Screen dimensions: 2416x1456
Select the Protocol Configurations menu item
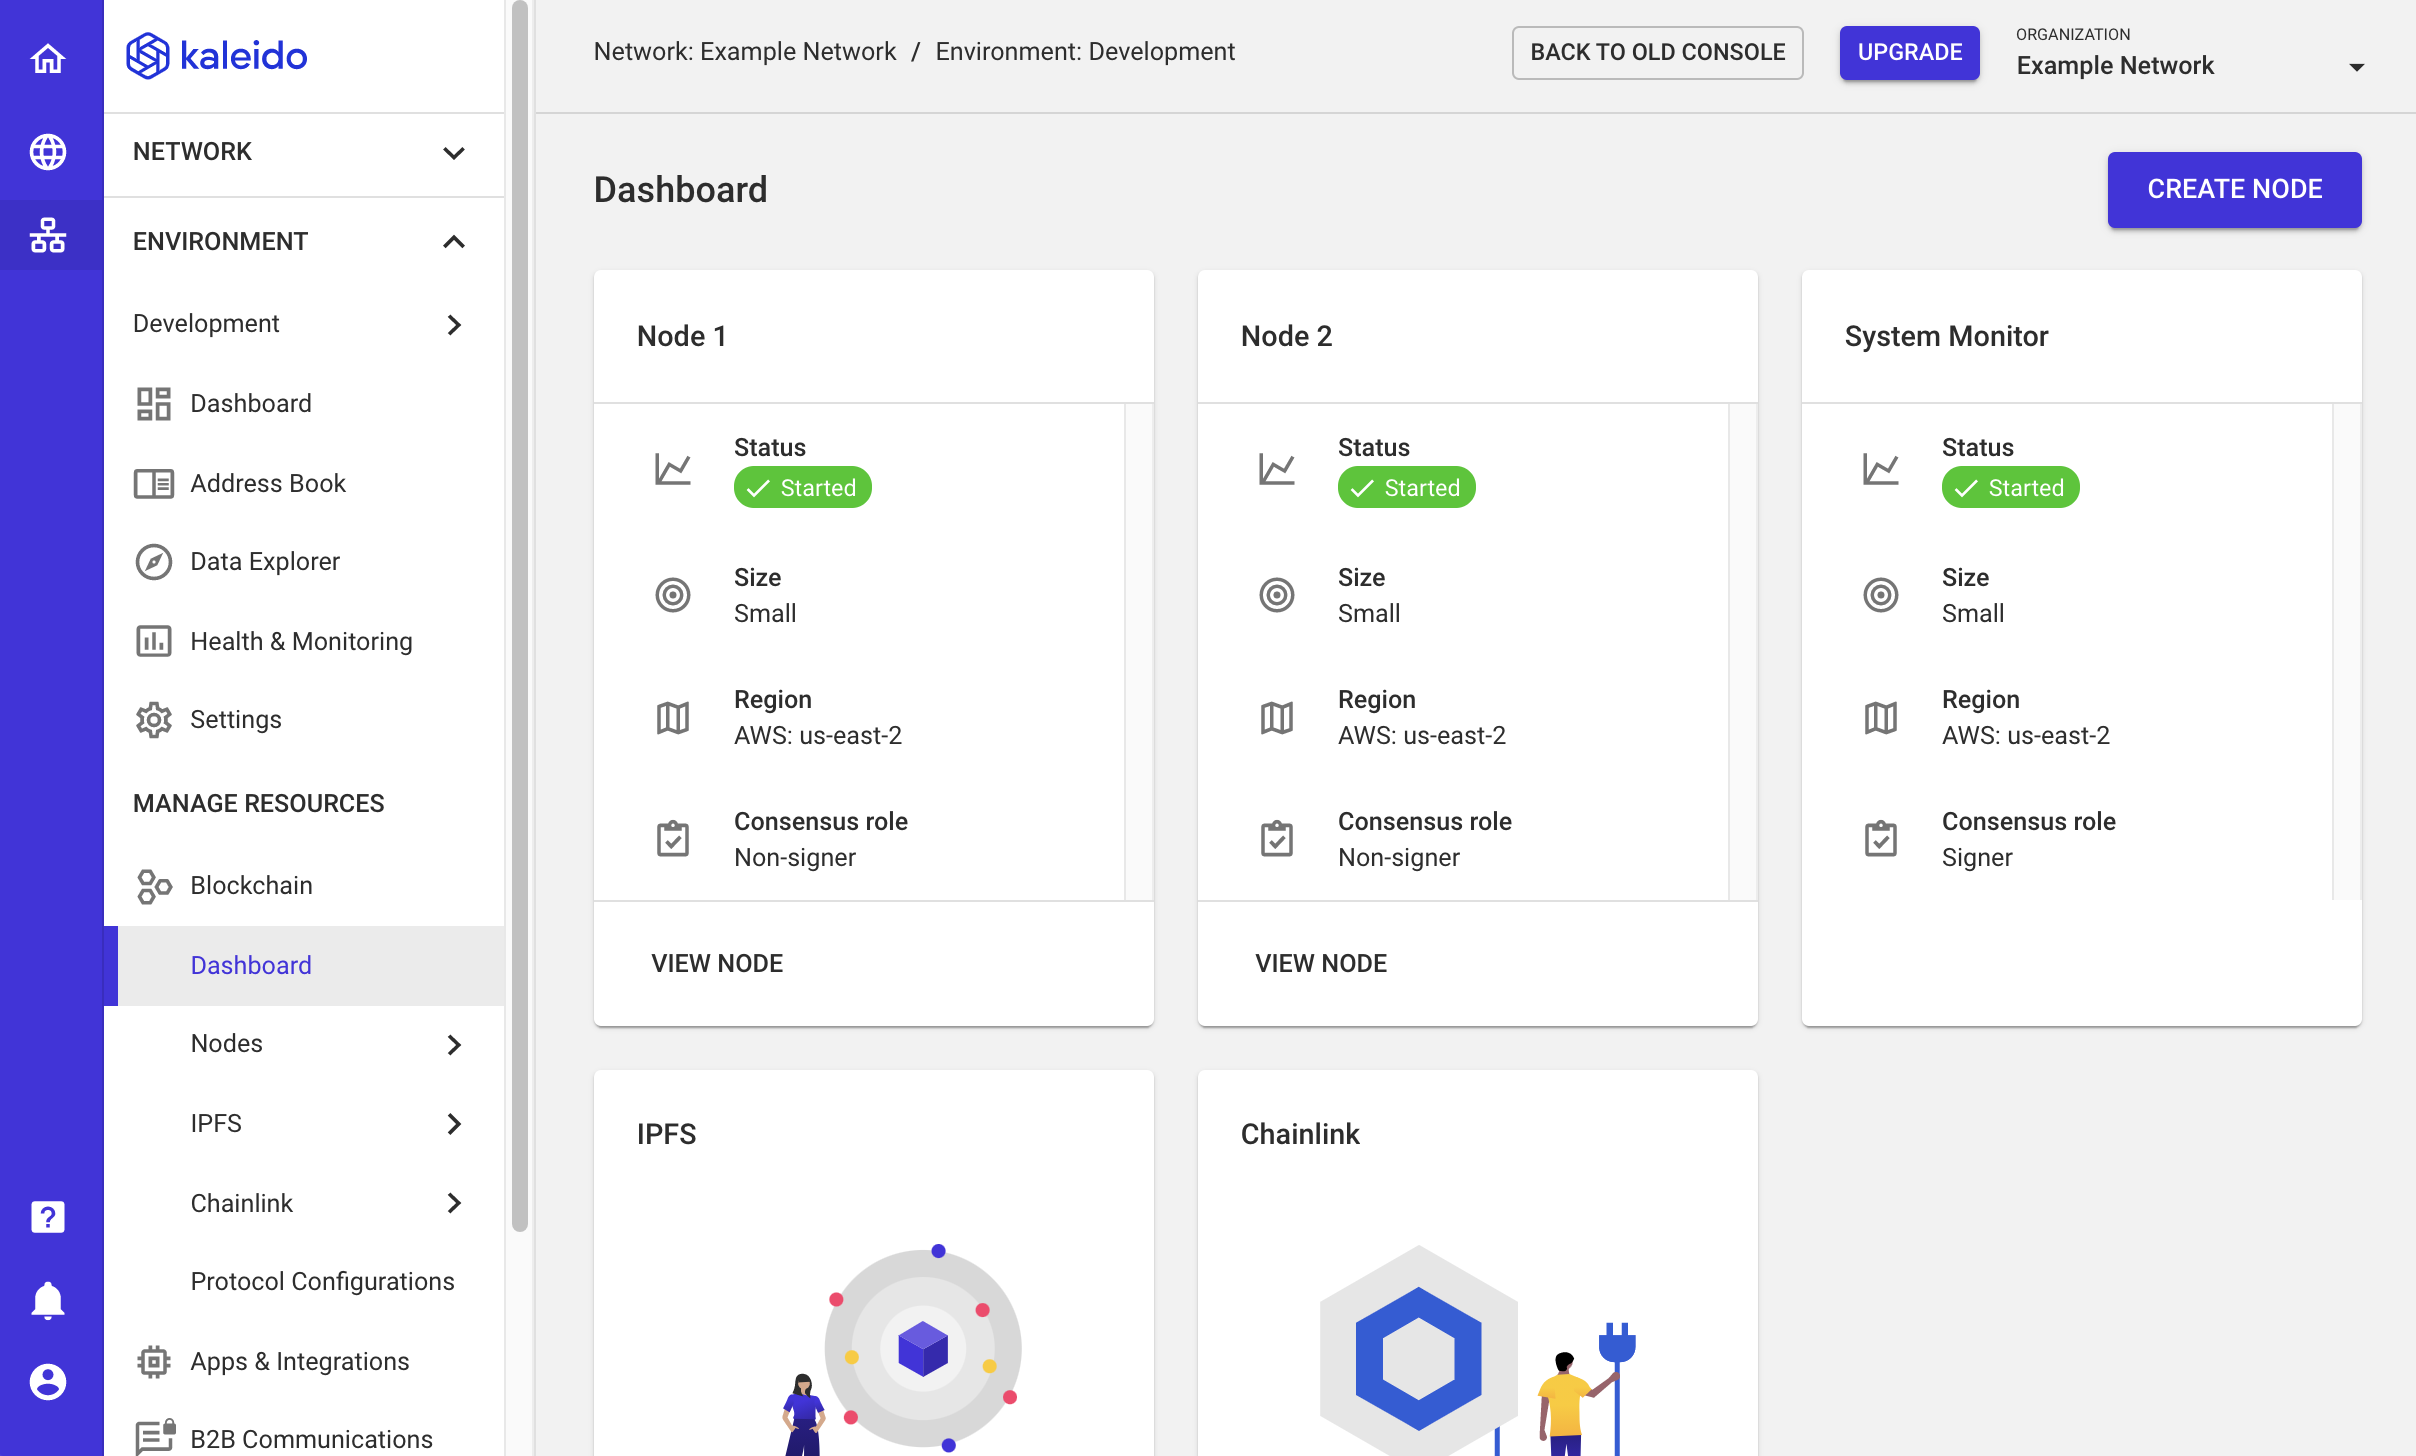click(321, 1280)
